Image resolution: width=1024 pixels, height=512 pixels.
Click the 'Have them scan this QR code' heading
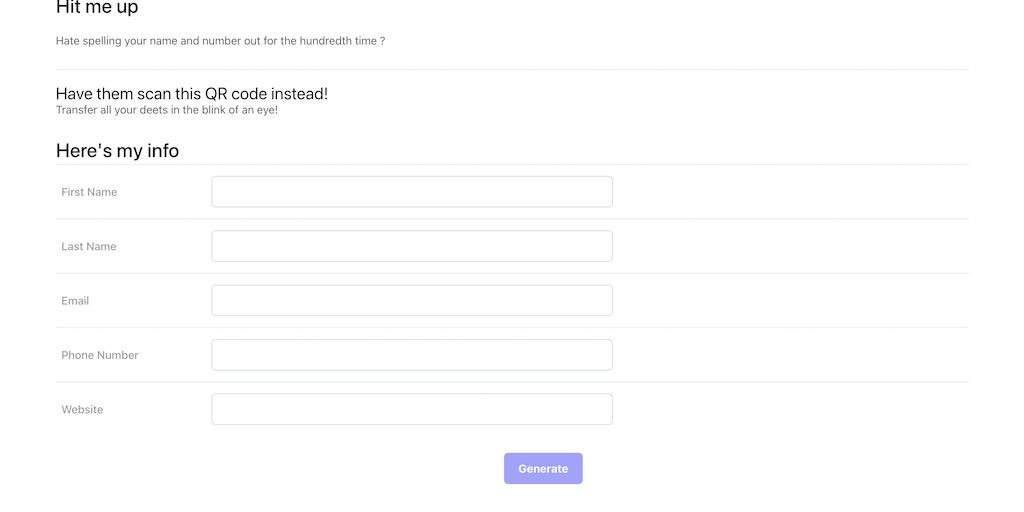coord(191,94)
